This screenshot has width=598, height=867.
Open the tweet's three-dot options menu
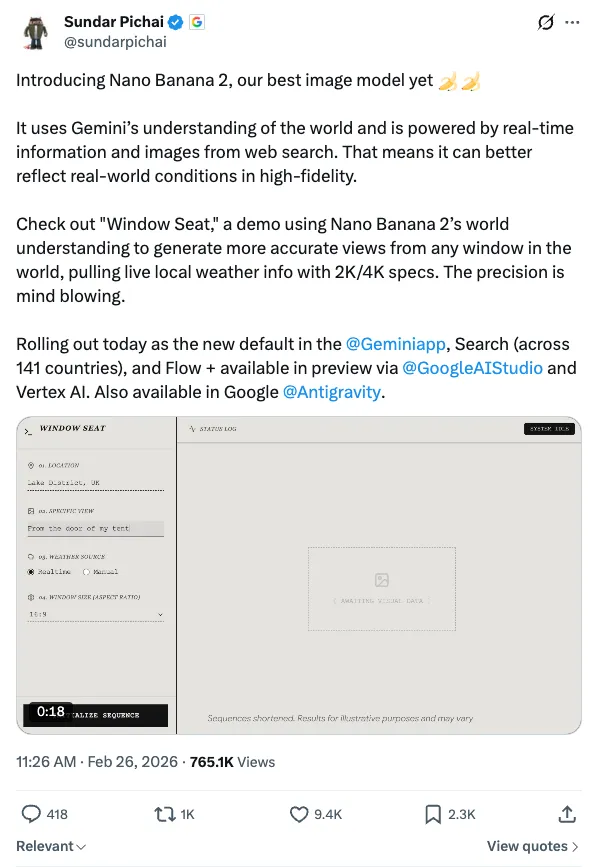(573, 22)
